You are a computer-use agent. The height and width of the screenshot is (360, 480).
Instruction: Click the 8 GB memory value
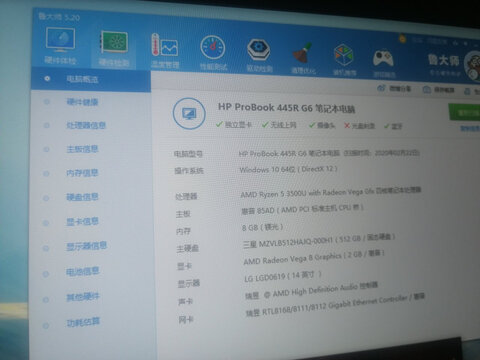tap(262, 227)
